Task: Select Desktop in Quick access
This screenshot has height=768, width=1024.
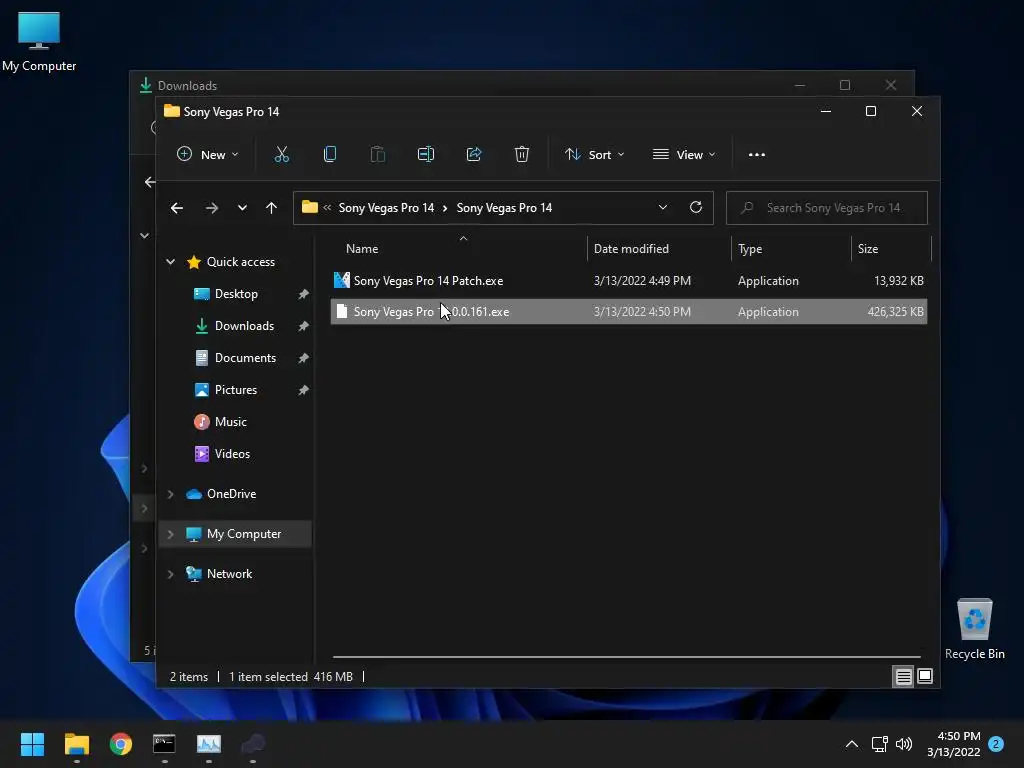Action: 236,294
